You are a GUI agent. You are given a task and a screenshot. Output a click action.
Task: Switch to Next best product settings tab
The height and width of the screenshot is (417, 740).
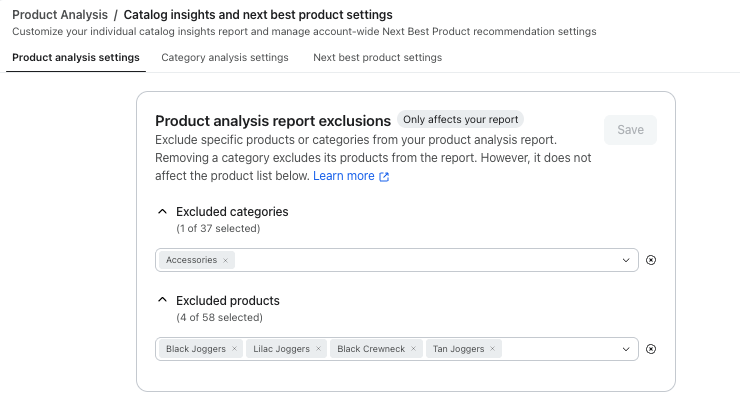point(378,58)
